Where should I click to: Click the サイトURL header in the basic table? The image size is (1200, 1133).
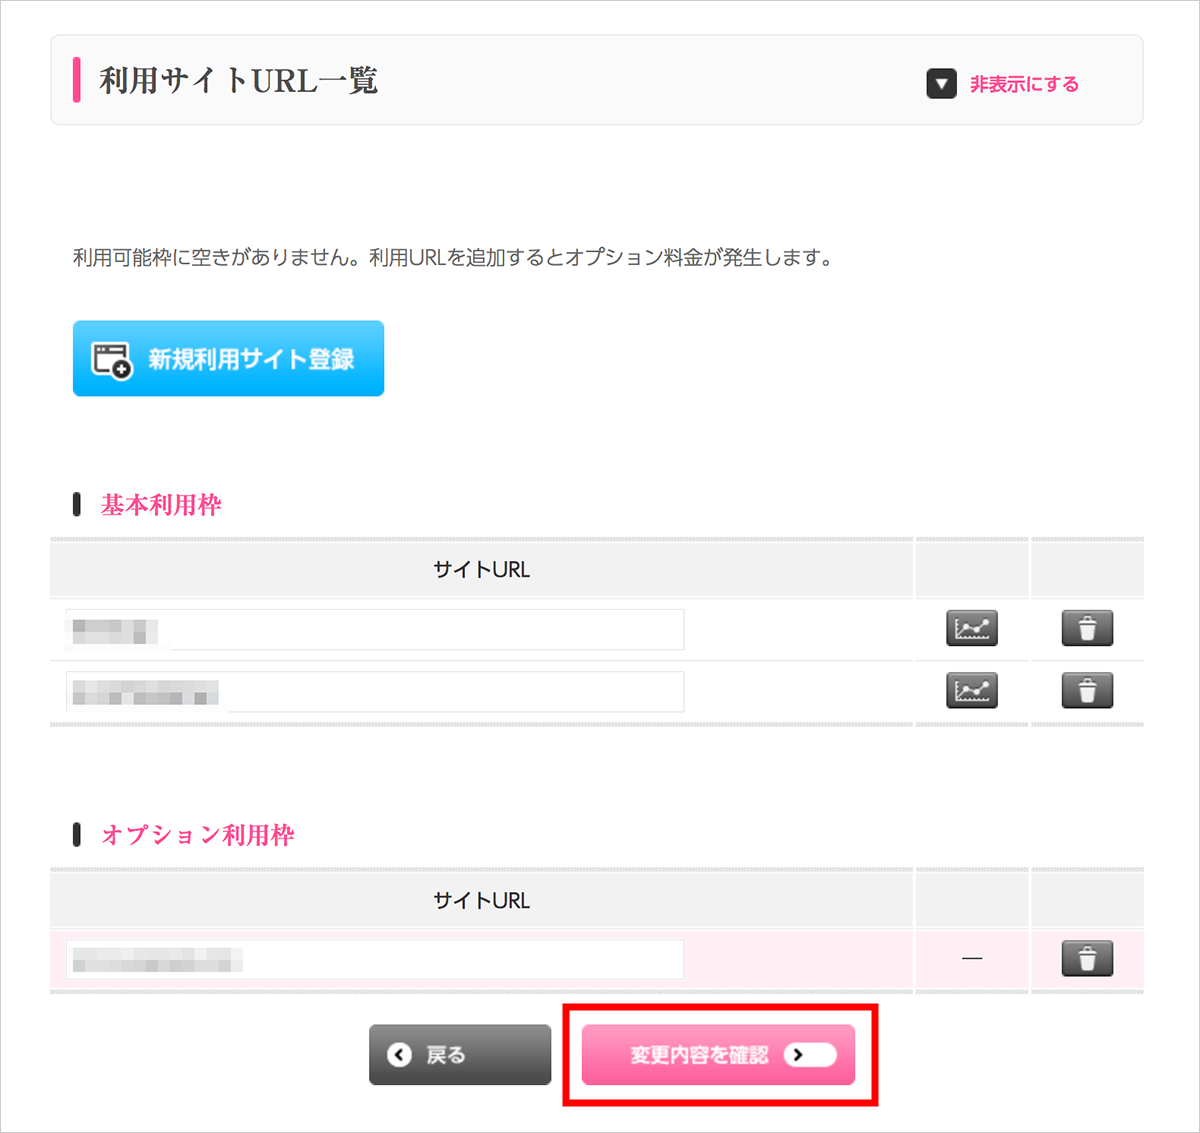(481, 570)
